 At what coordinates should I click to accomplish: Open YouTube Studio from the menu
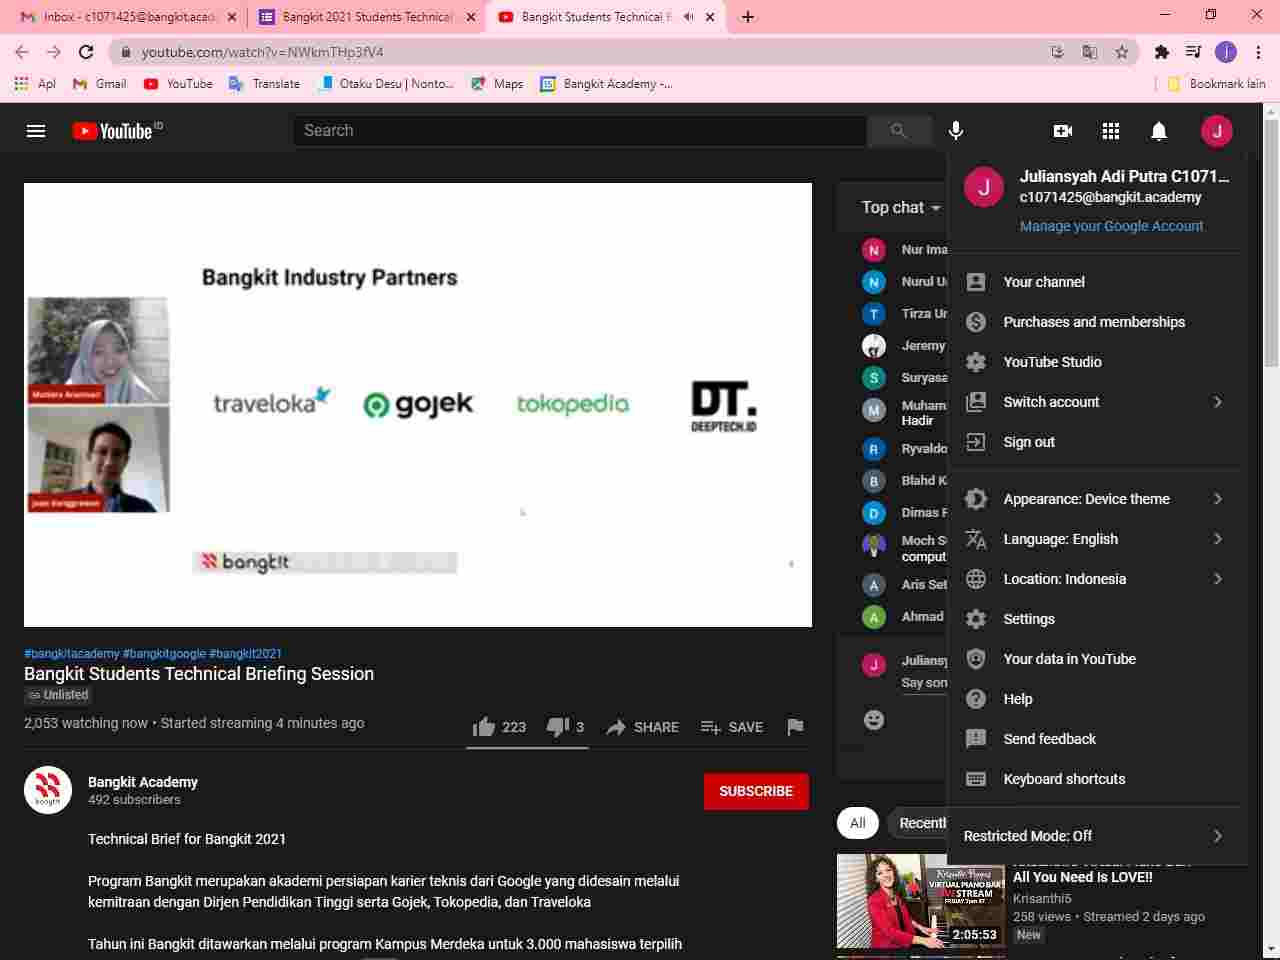pyautogui.click(x=1052, y=362)
